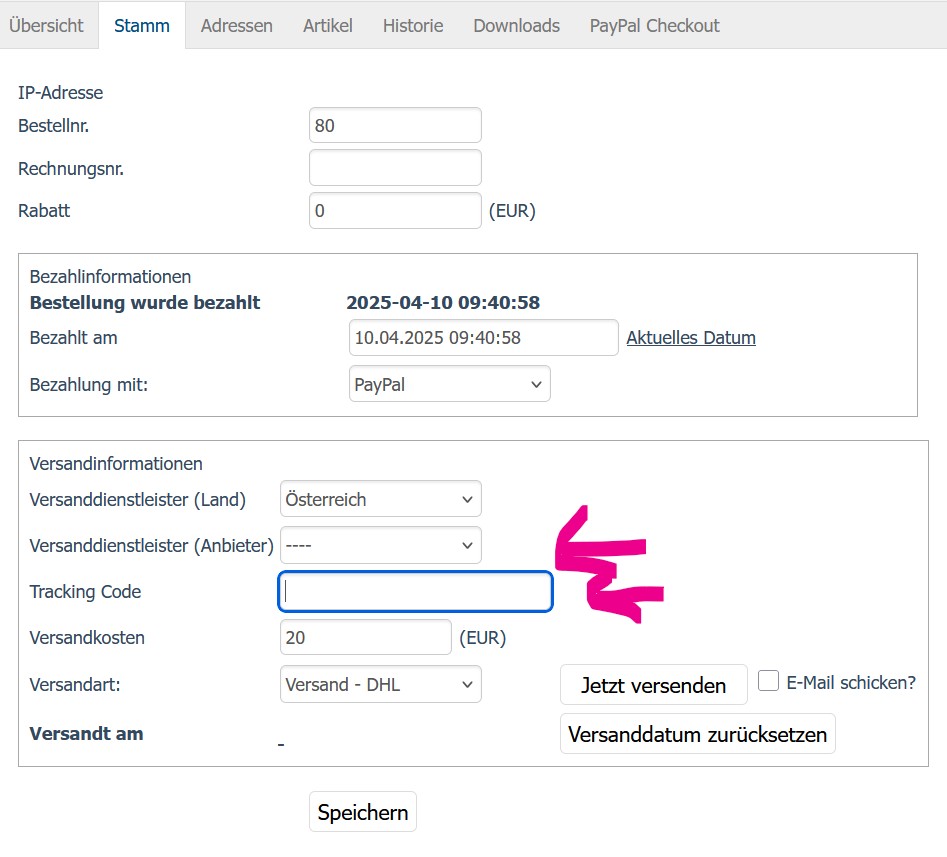Image resolution: width=947 pixels, height=857 pixels.
Task: Click the Aktuelles Datum link
Action: (691, 338)
